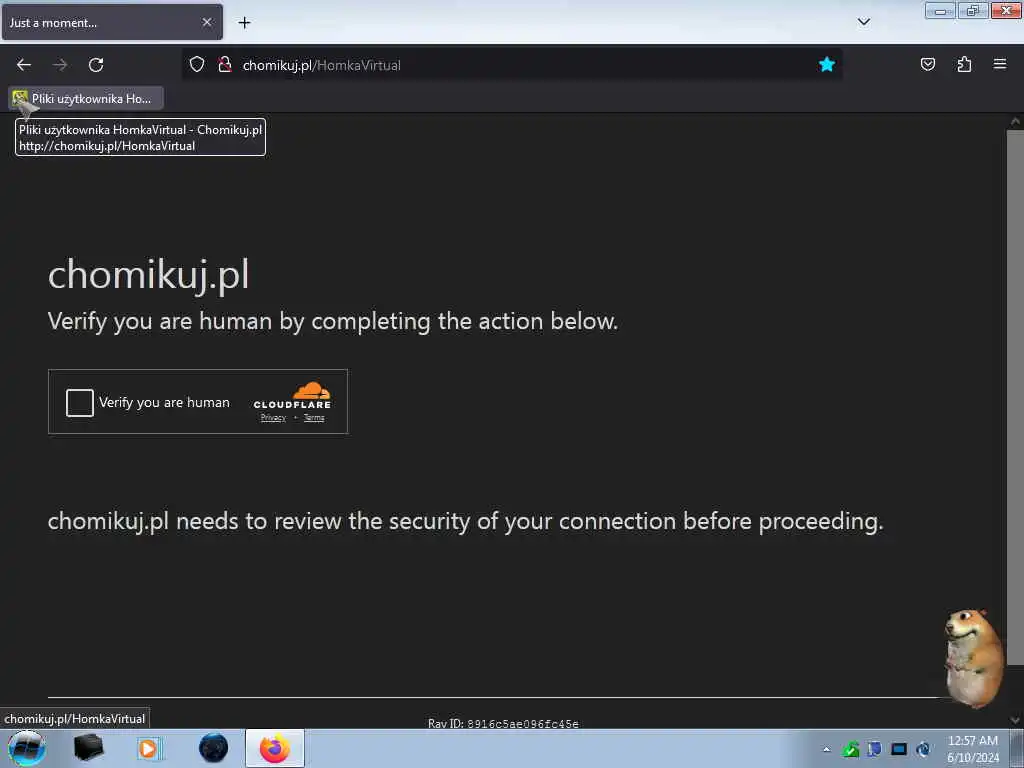Focus the chomikuj.pl address bar
The height and width of the screenshot is (768, 1024).
pyautogui.click(x=512, y=65)
